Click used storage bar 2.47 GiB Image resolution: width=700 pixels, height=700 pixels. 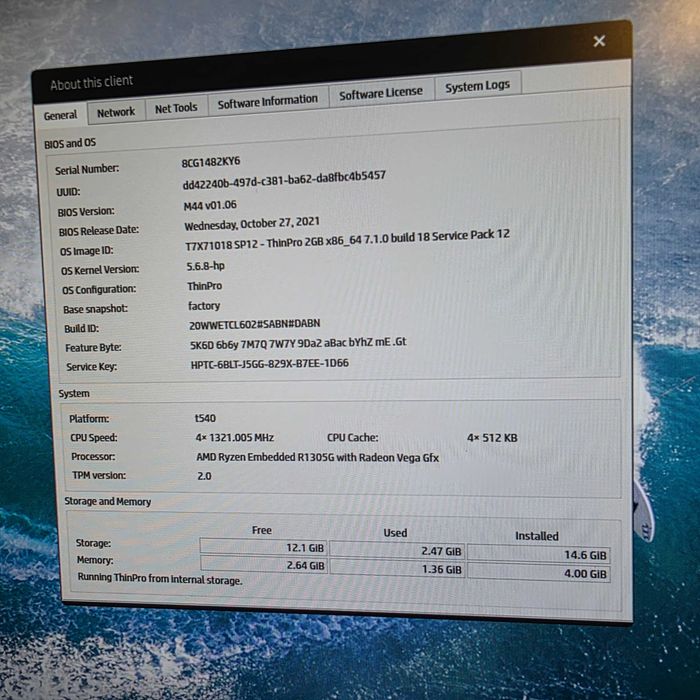click(396, 550)
